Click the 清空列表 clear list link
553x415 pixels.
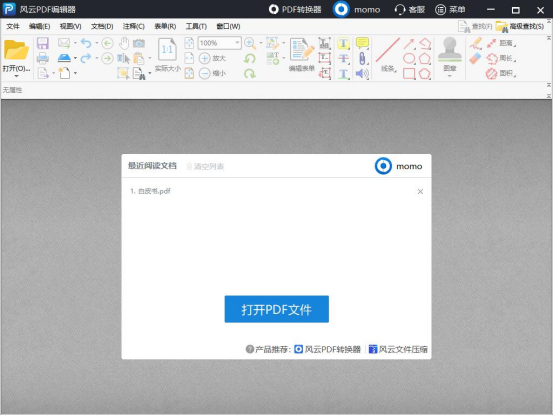tap(205, 166)
